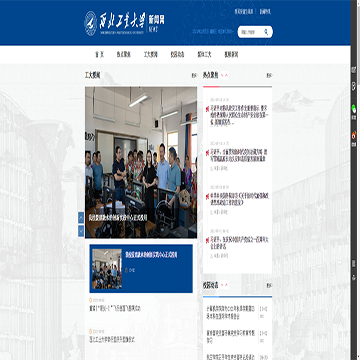This screenshot has width=360, height=360.
Task: Open headline inside the blue featured card
Action: (151, 255)
